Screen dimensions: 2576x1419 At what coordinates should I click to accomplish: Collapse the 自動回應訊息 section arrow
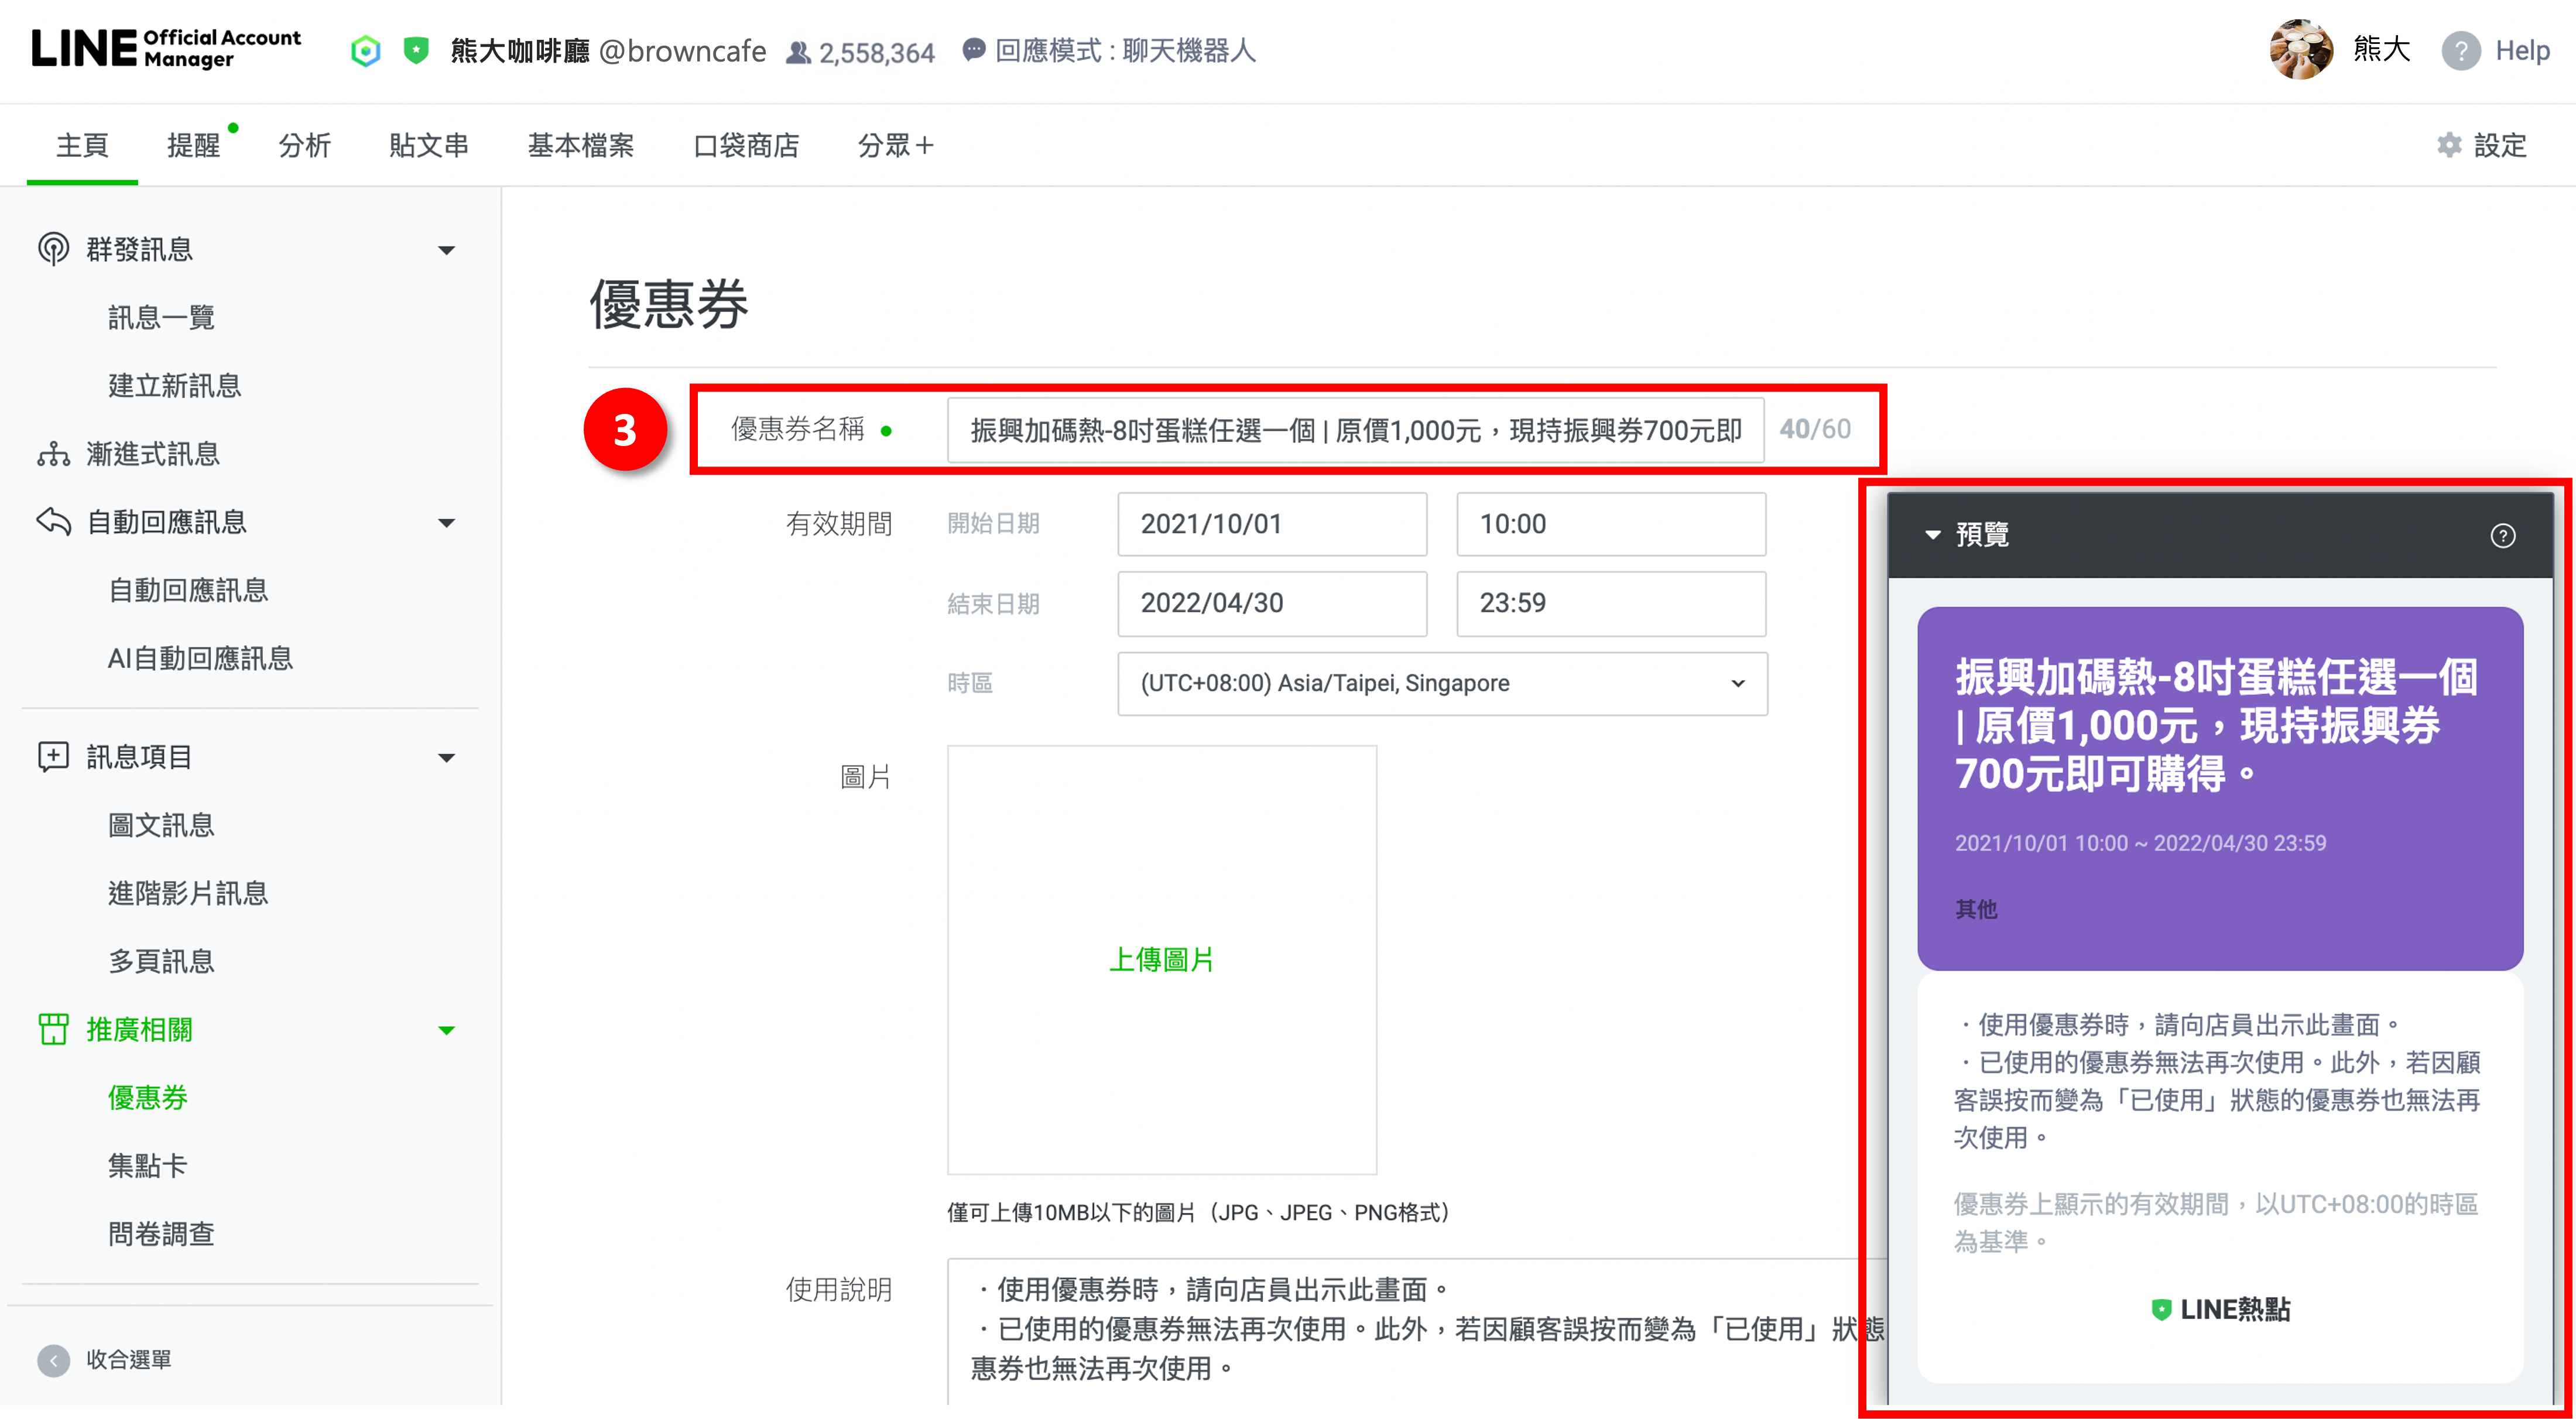[x=447, y=523]
